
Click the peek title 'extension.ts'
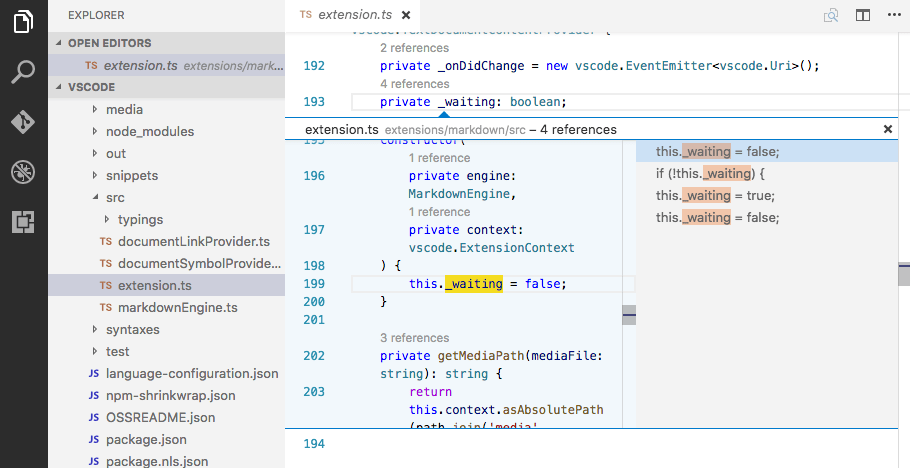coord(342,129)
